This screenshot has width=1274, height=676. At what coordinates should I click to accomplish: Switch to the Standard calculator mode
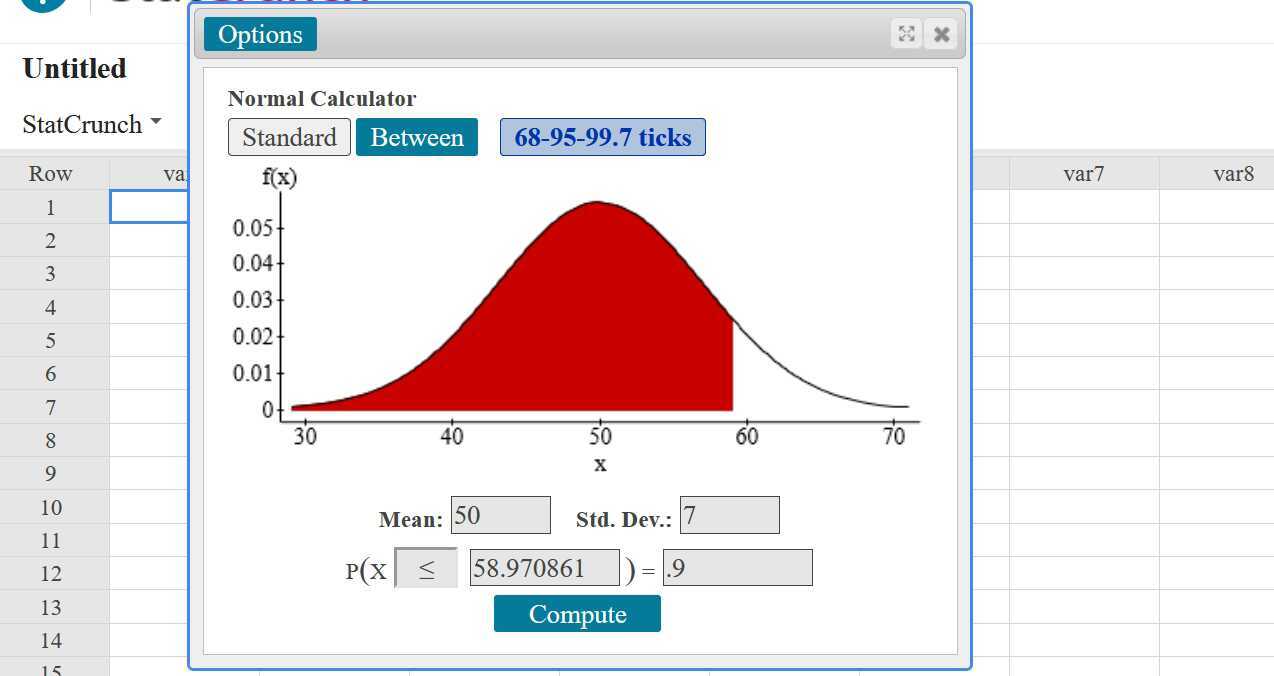pos(288,137)
